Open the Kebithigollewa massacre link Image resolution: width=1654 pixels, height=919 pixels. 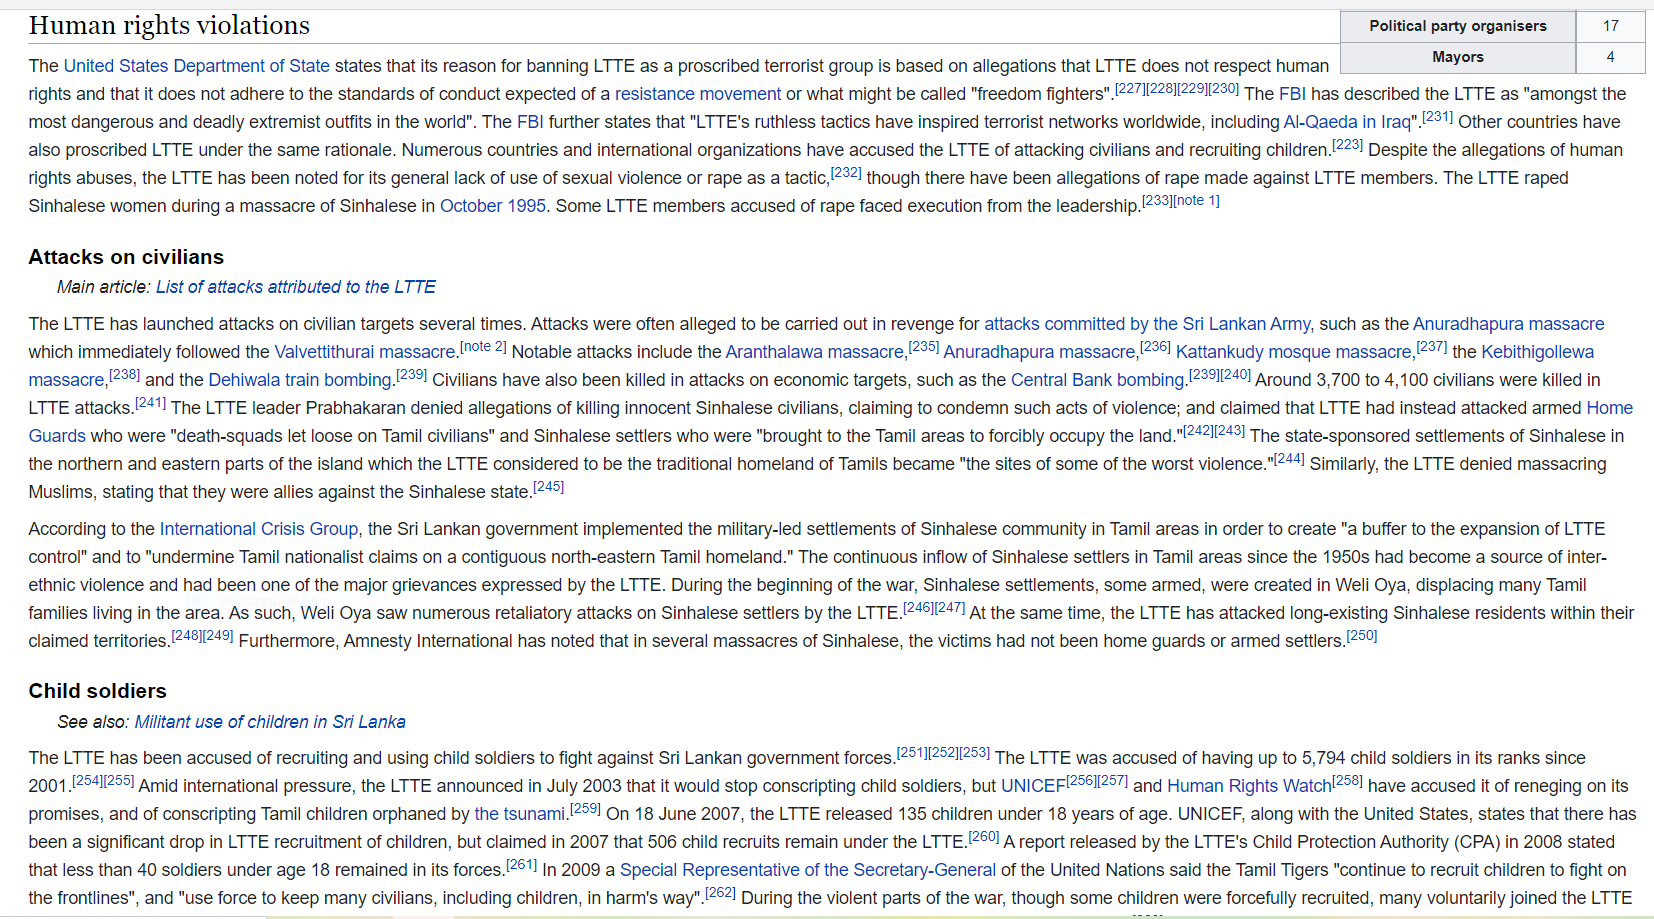pos(1537,352)
